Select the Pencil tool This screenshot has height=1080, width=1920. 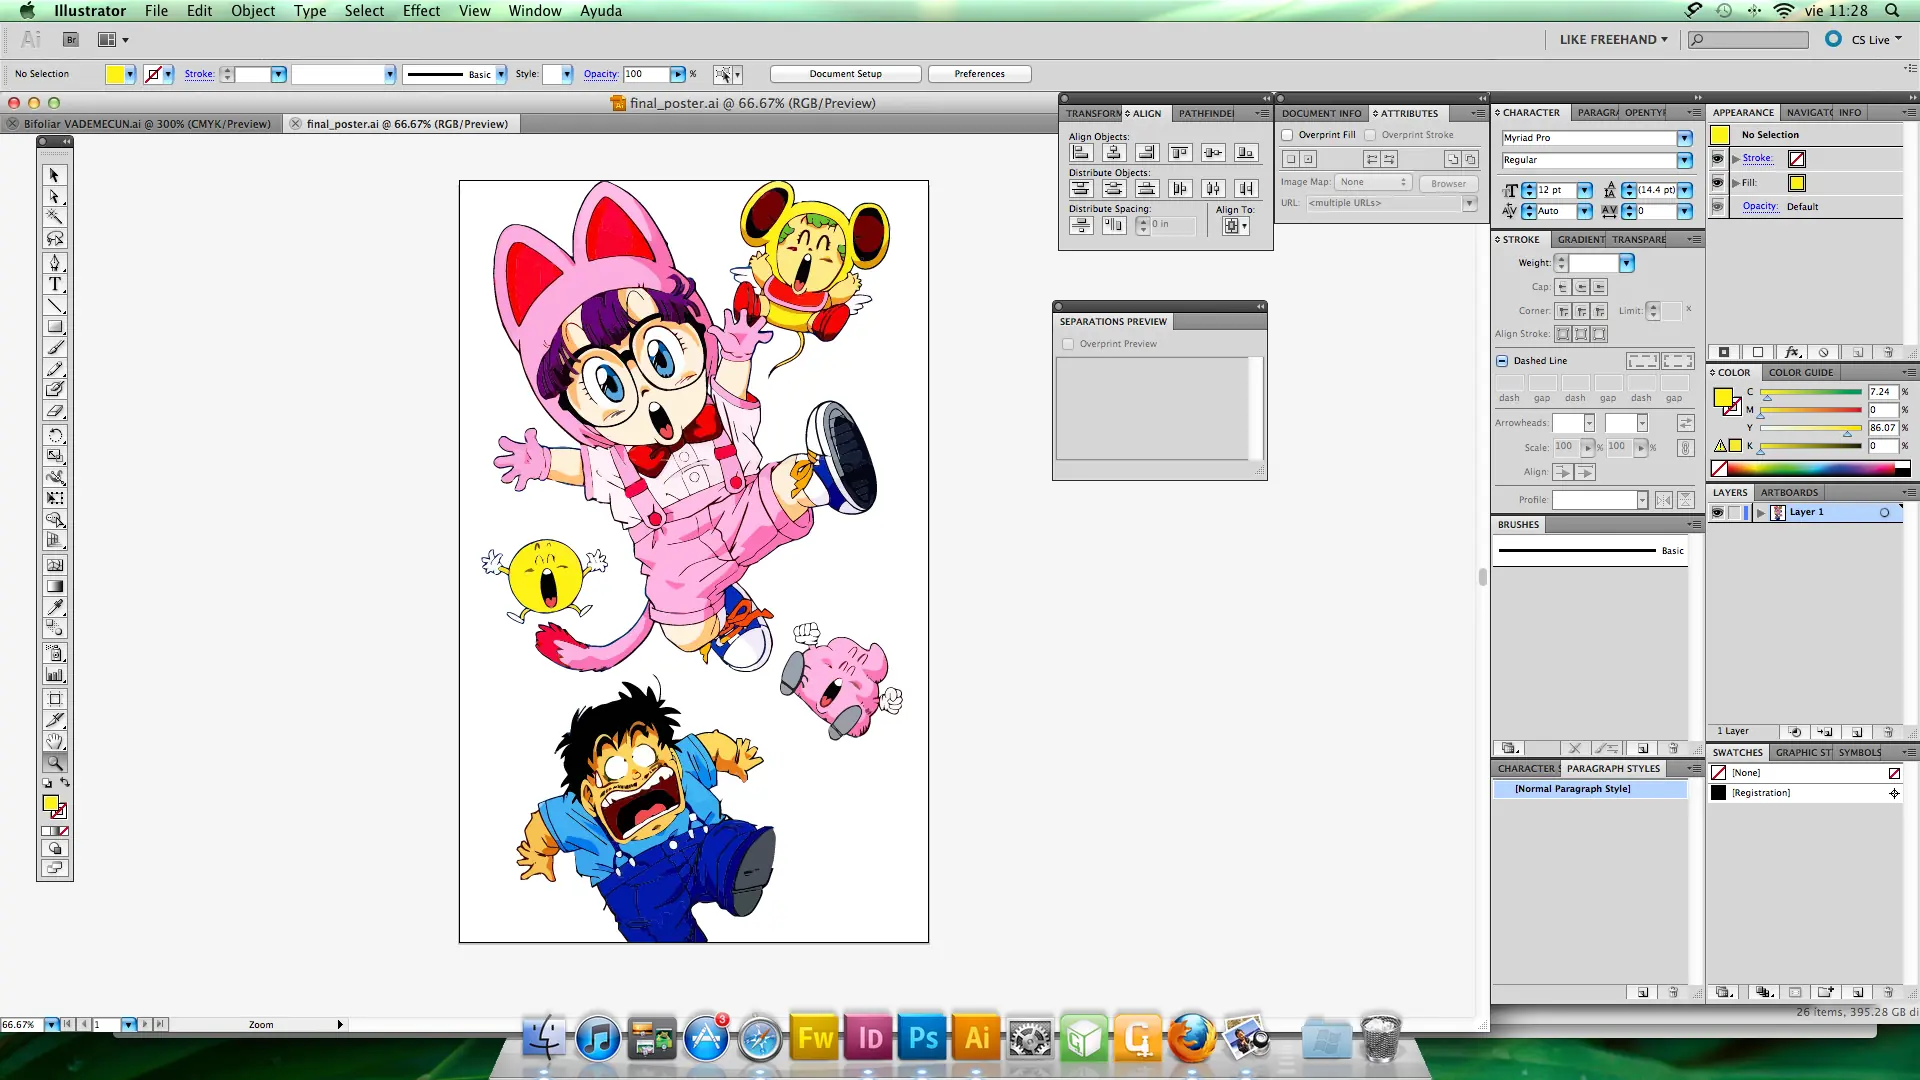click(x=55, y=368)
